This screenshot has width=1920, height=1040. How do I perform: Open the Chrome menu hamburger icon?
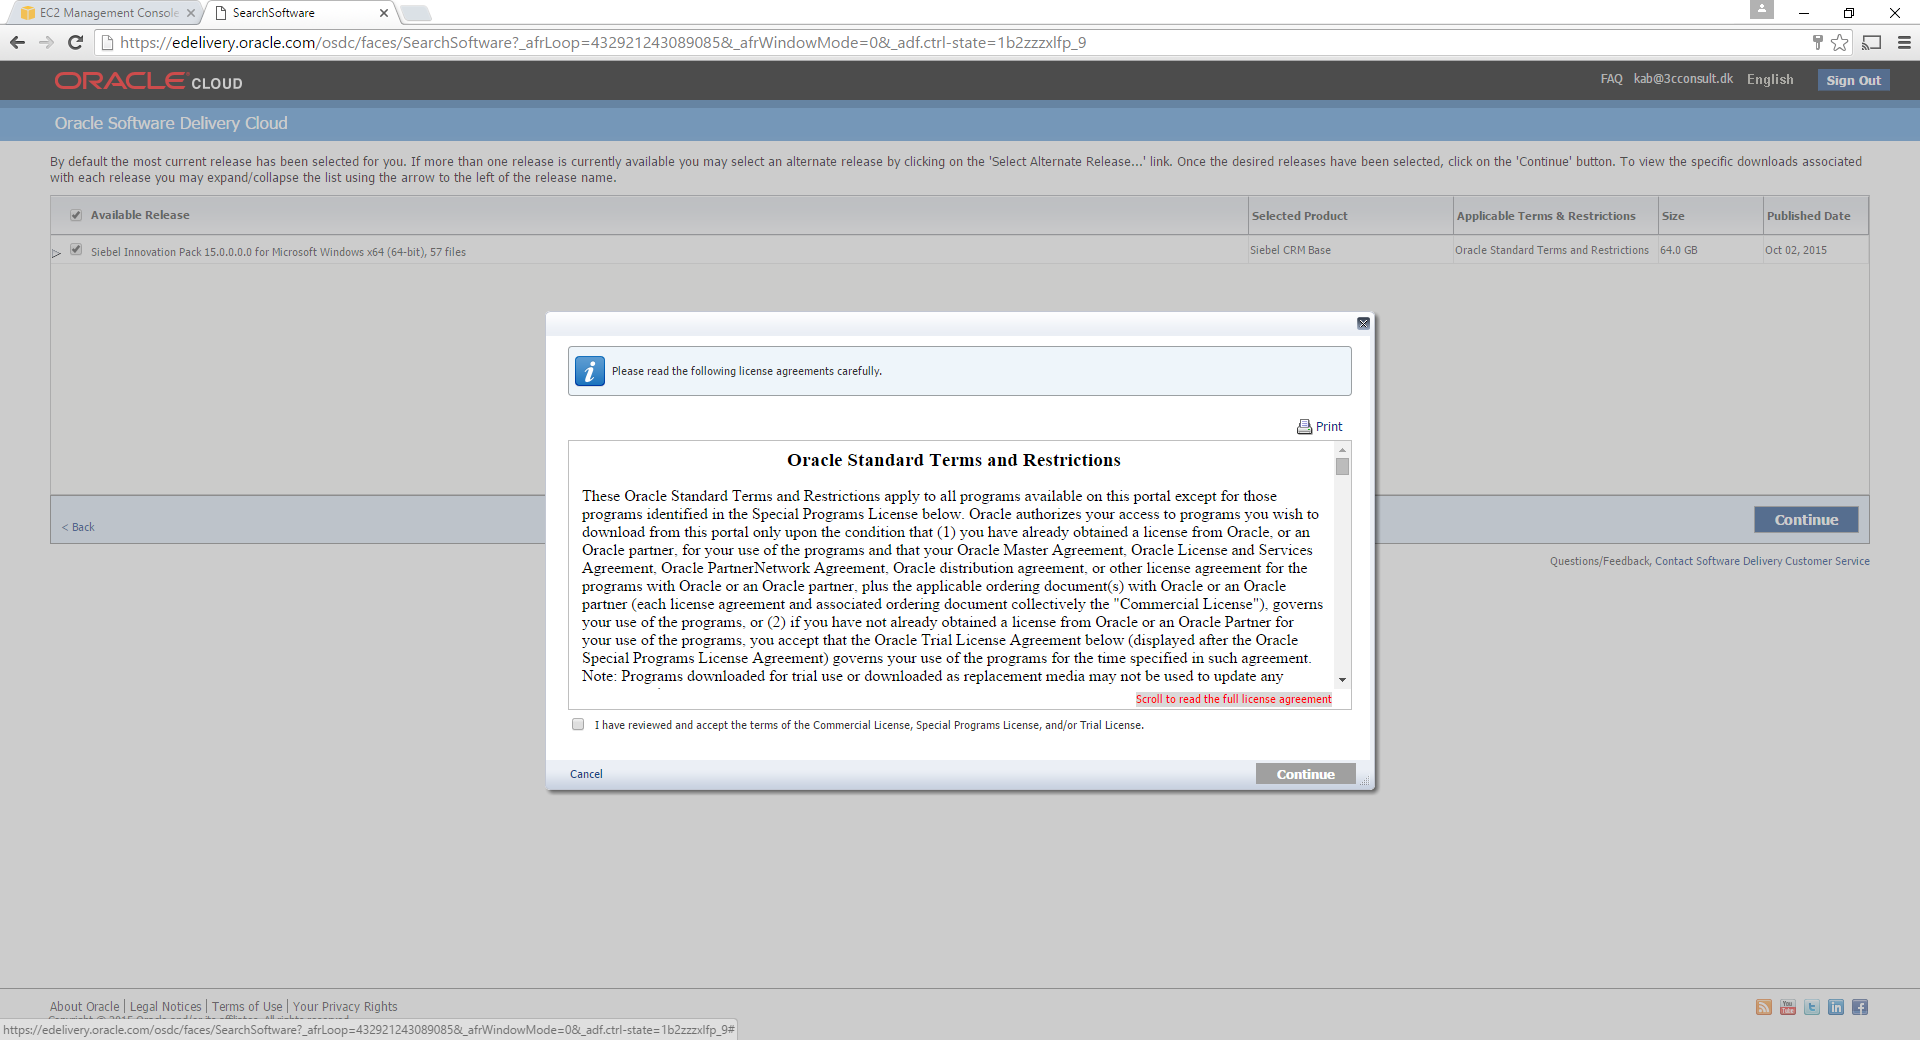(1904, 42)
